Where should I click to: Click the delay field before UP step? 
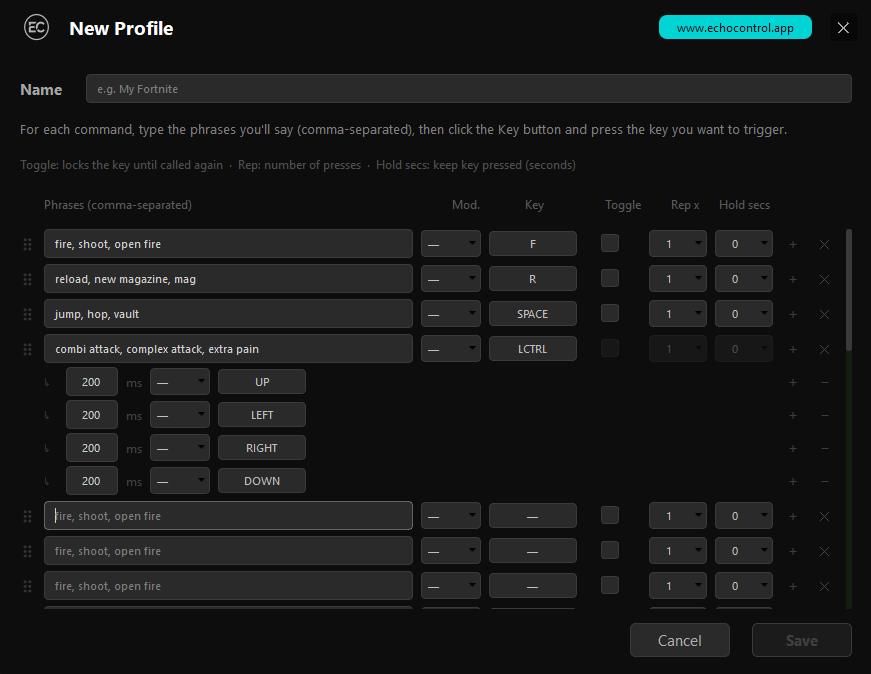(92, 382)
